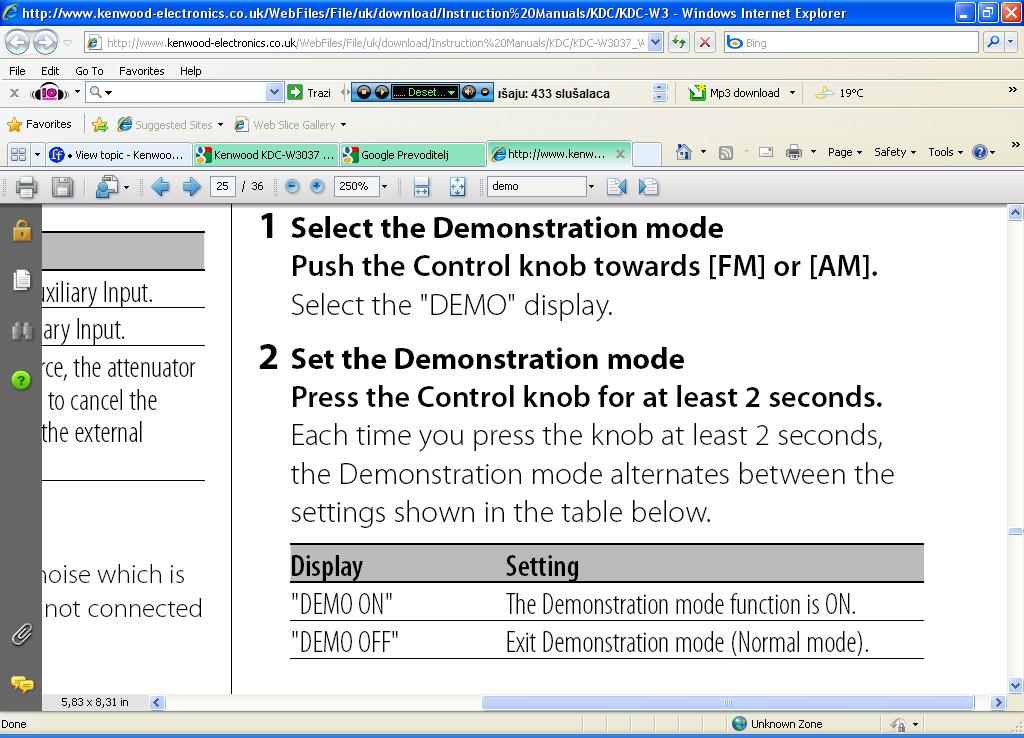Go to the previous PDF page
Viewport: 1024px width, 738px height.
(160, 186)
